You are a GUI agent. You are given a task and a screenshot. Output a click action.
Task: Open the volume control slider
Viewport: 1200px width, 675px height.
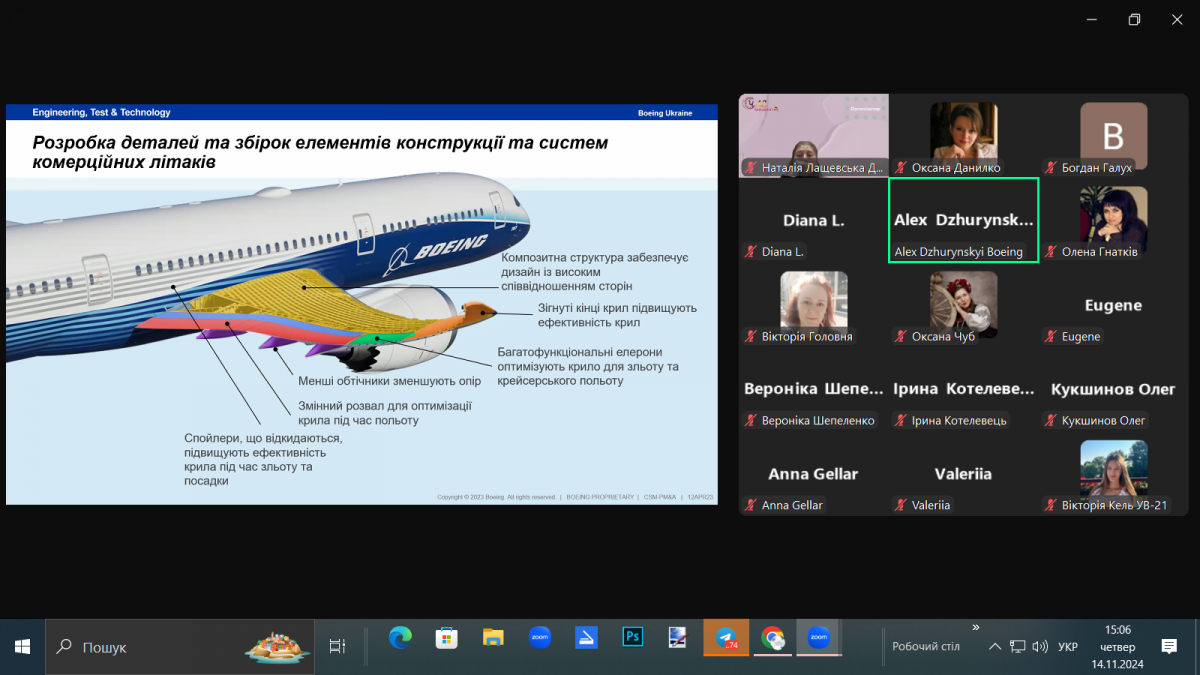click(1041, 647)
